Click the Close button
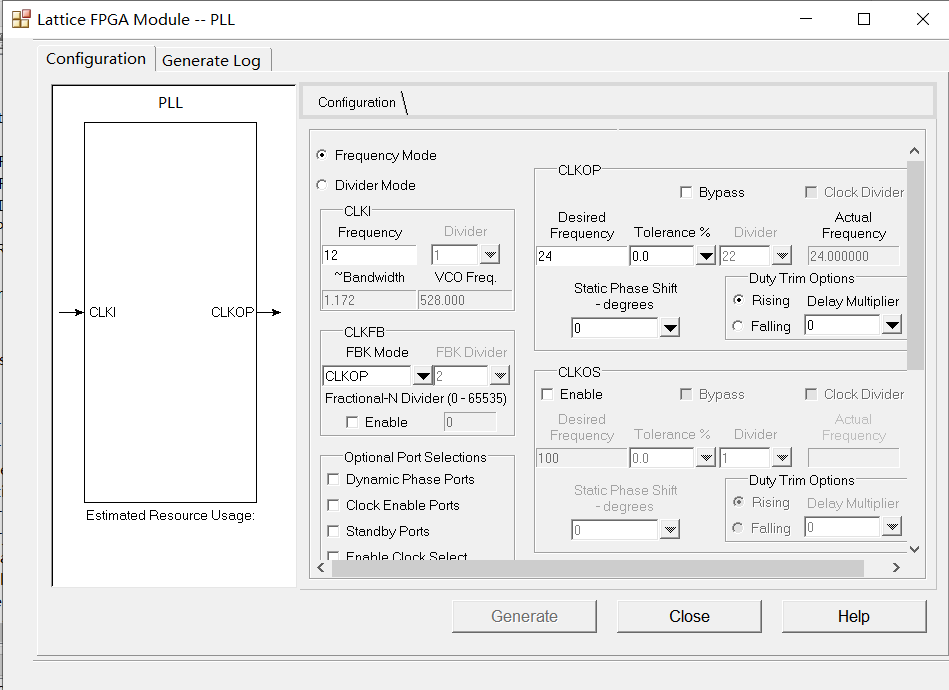 [x=689, y=616]
